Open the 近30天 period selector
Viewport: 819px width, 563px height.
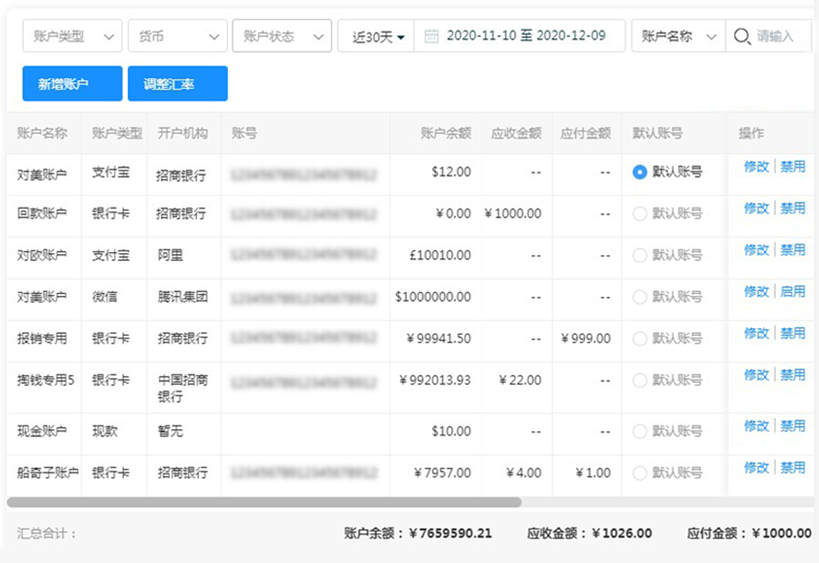[x=377, y=36]
